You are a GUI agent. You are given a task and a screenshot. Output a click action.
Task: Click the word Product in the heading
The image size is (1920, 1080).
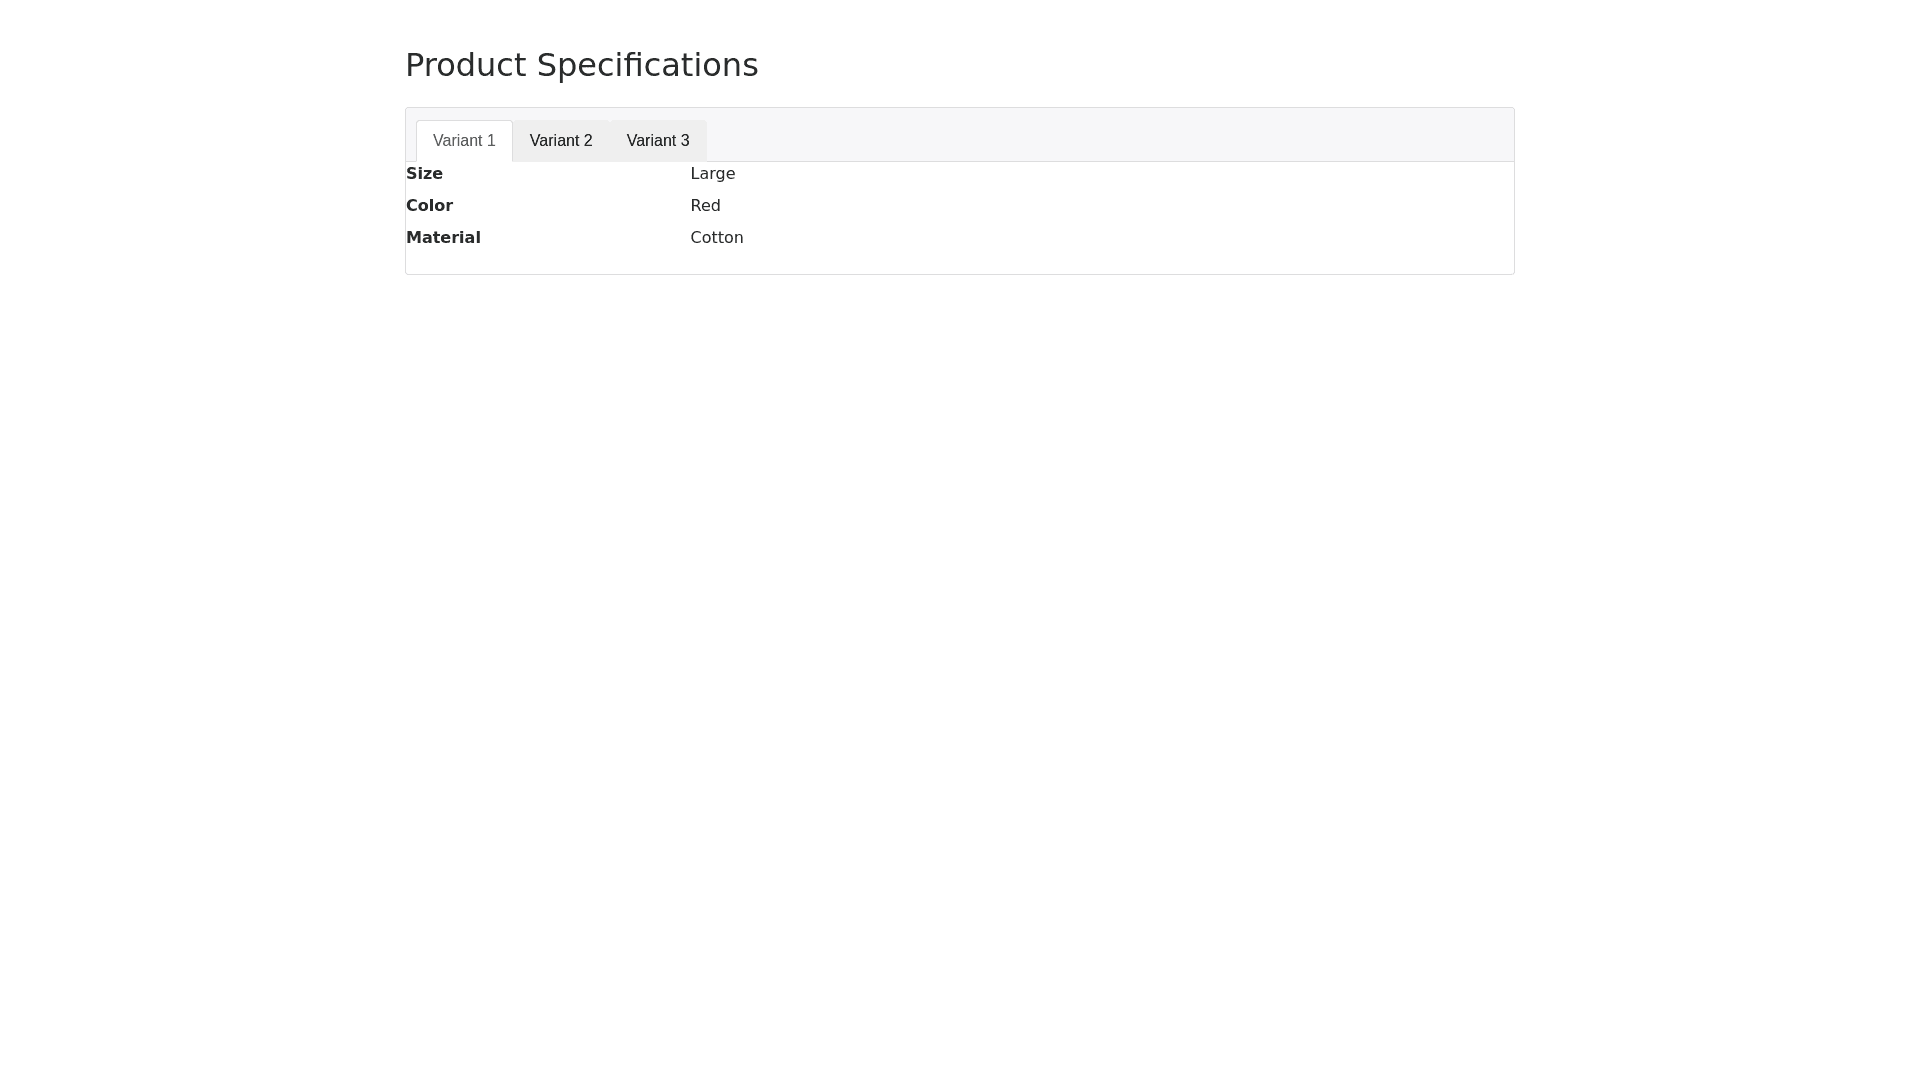click(465, 65)
